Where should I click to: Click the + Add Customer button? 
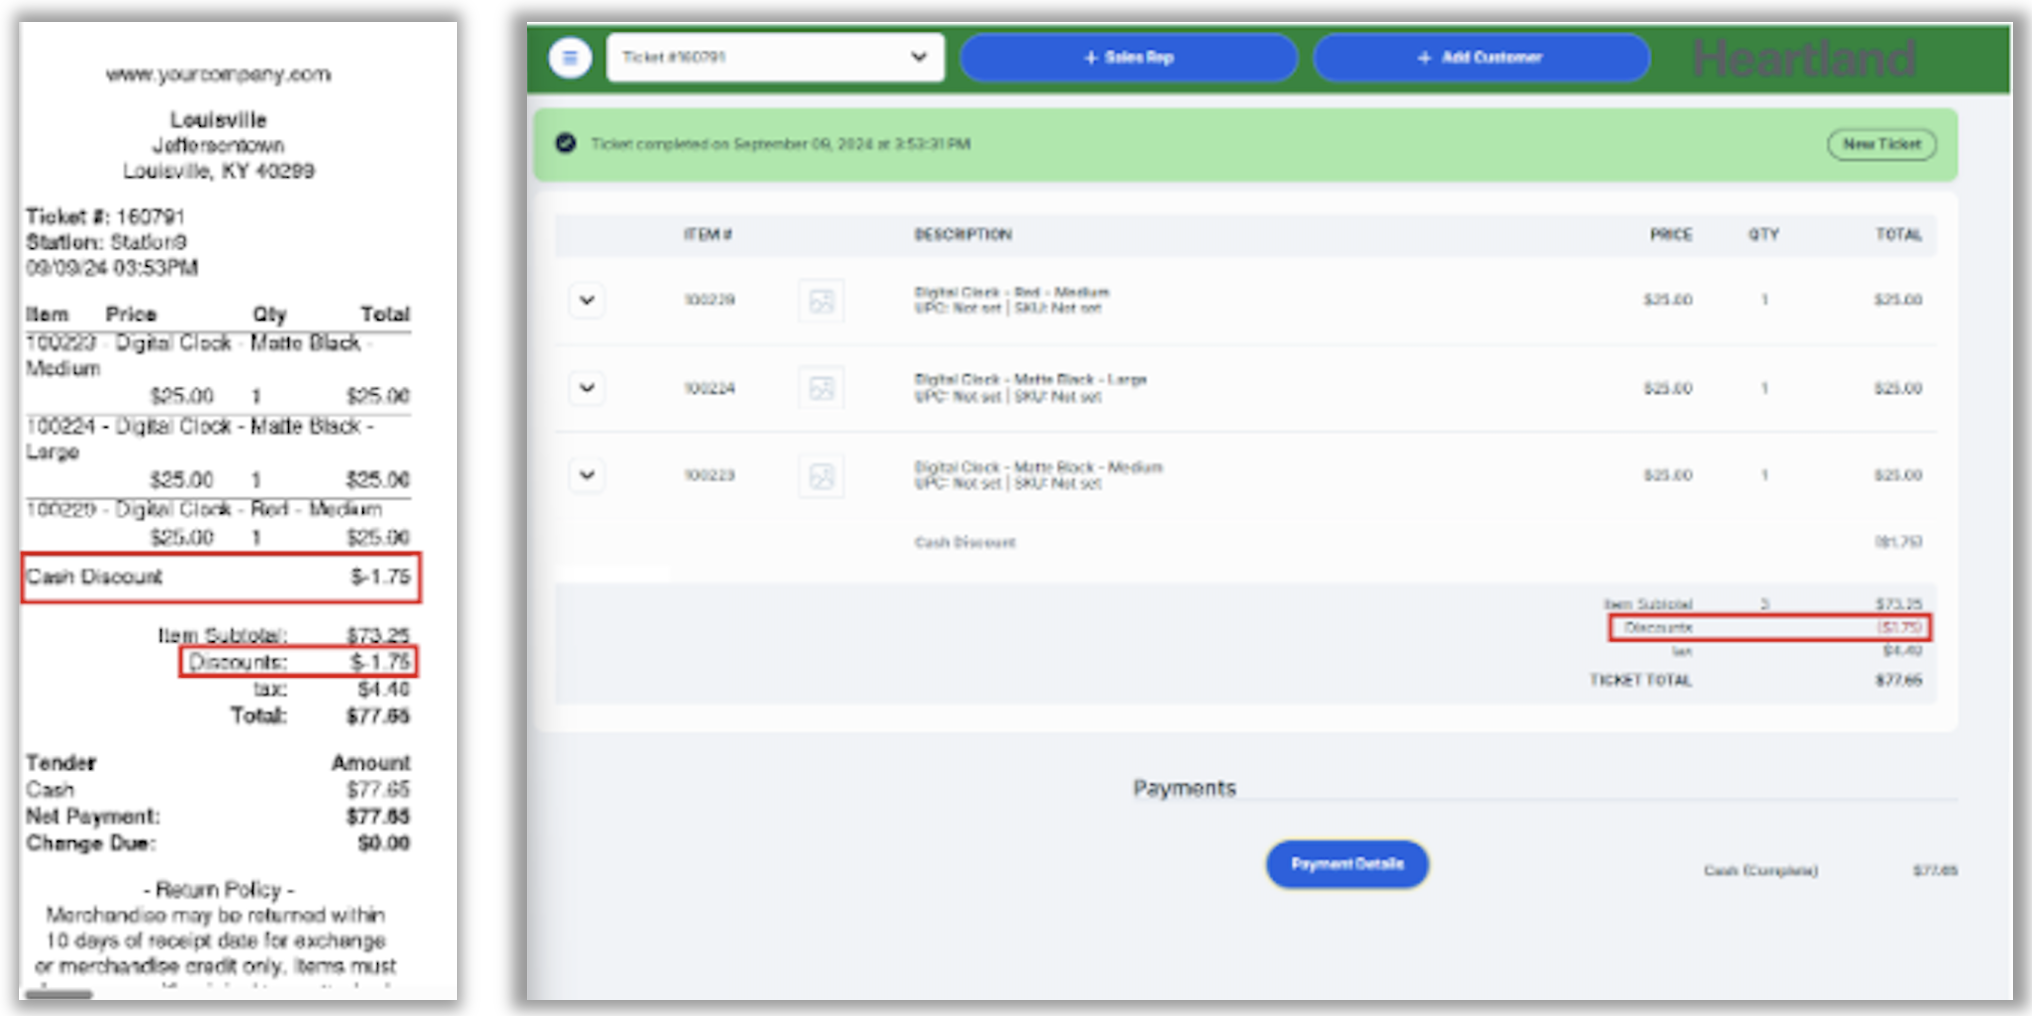[x=1480, y=58]
